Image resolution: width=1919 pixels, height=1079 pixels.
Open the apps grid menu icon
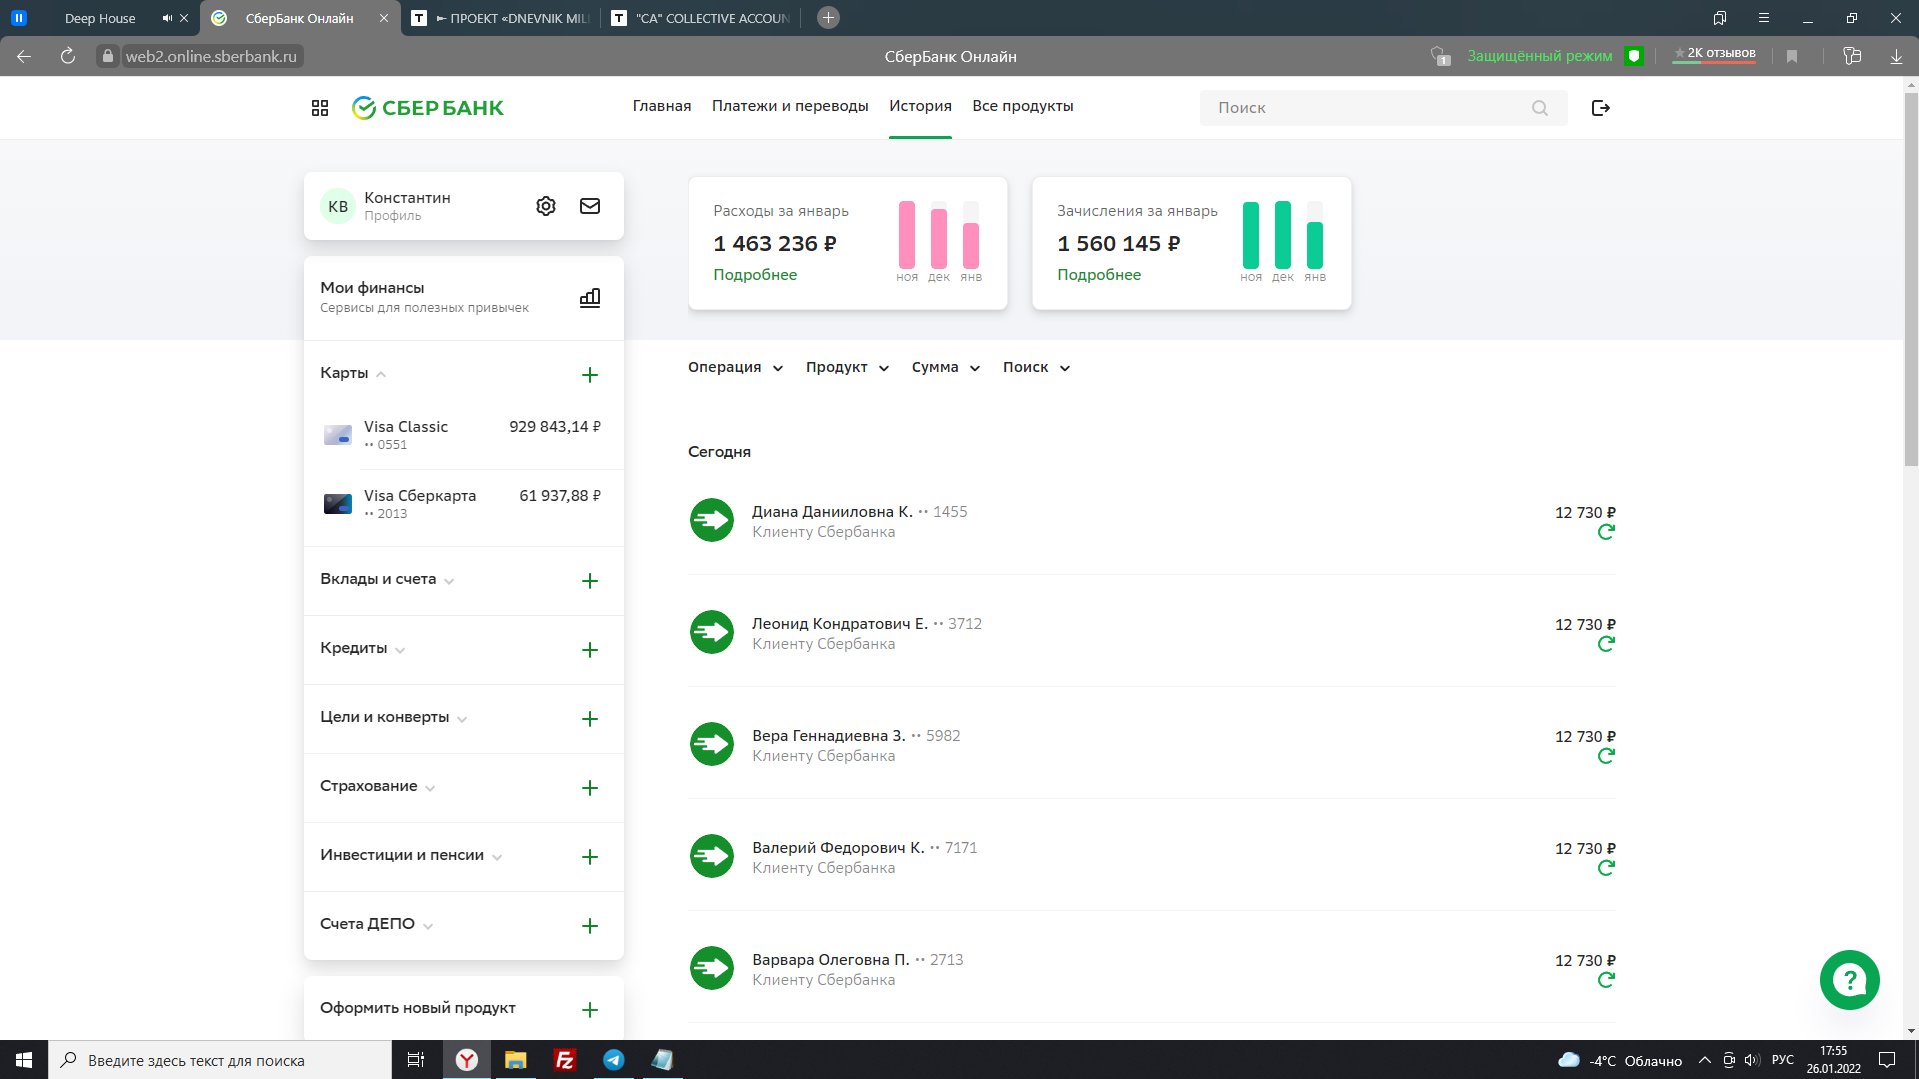(x=320, y=108)
